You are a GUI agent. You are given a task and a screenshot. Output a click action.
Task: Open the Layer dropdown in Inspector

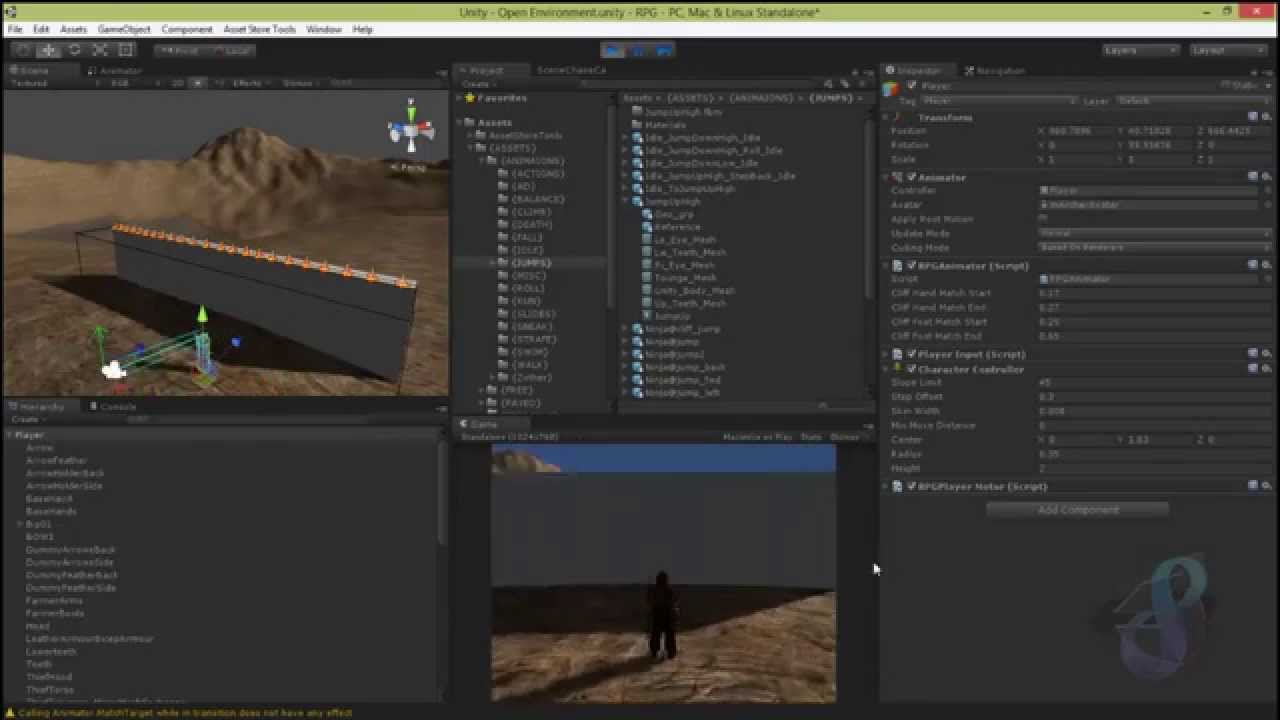coord(1192,101)
